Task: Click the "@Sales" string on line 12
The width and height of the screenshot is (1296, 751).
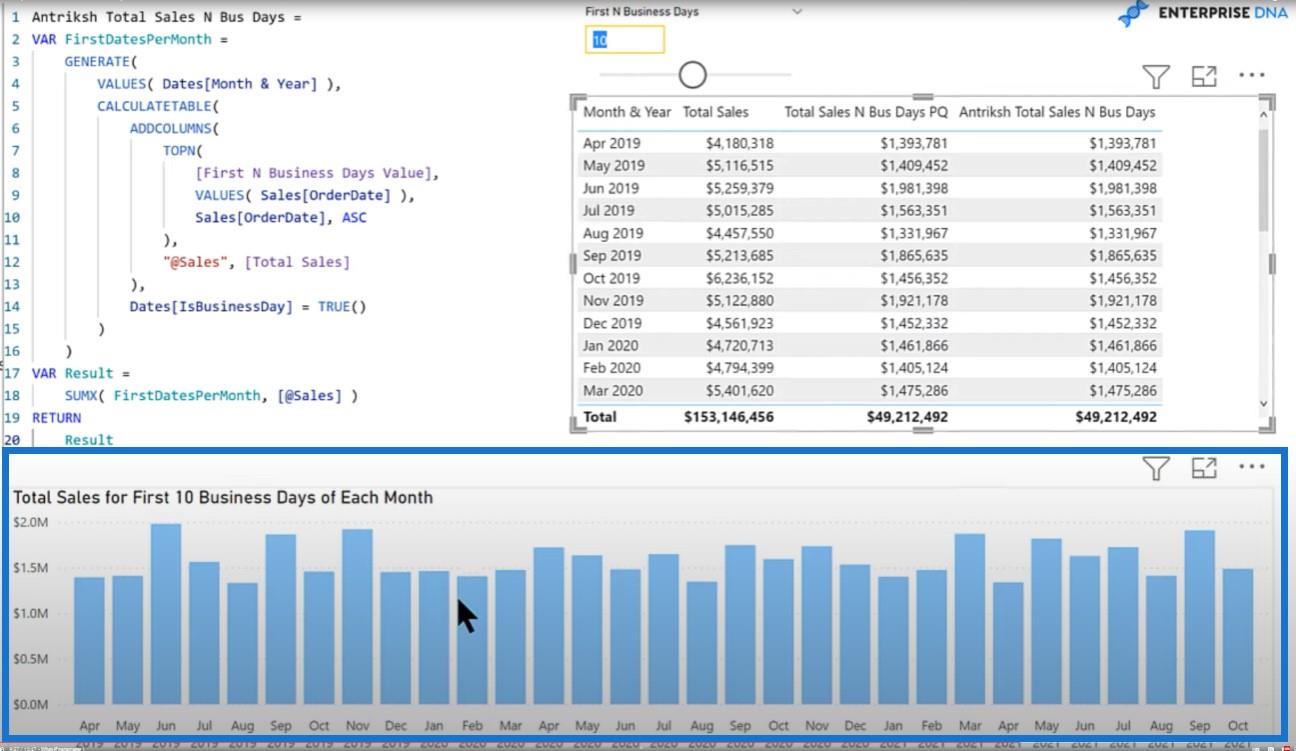Action: 199,262
